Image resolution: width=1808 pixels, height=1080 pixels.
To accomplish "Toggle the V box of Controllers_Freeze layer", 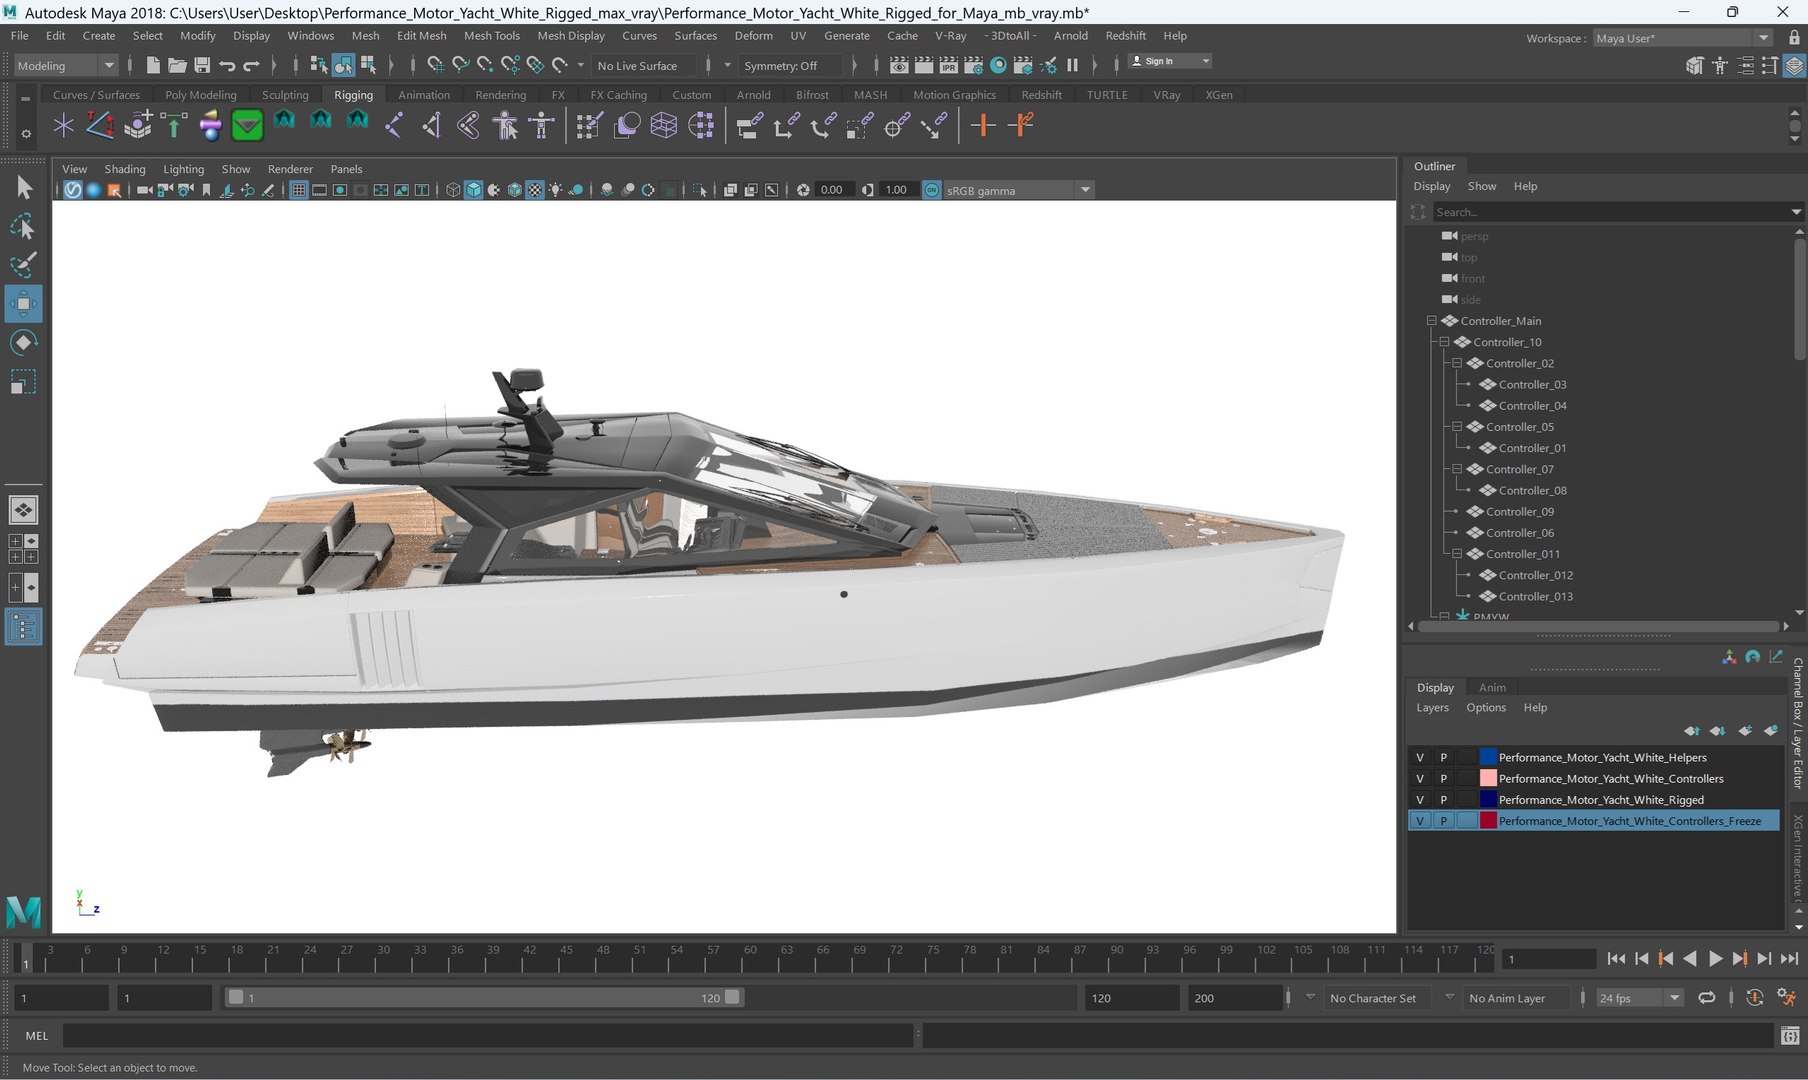I will tap(1419, 821).
